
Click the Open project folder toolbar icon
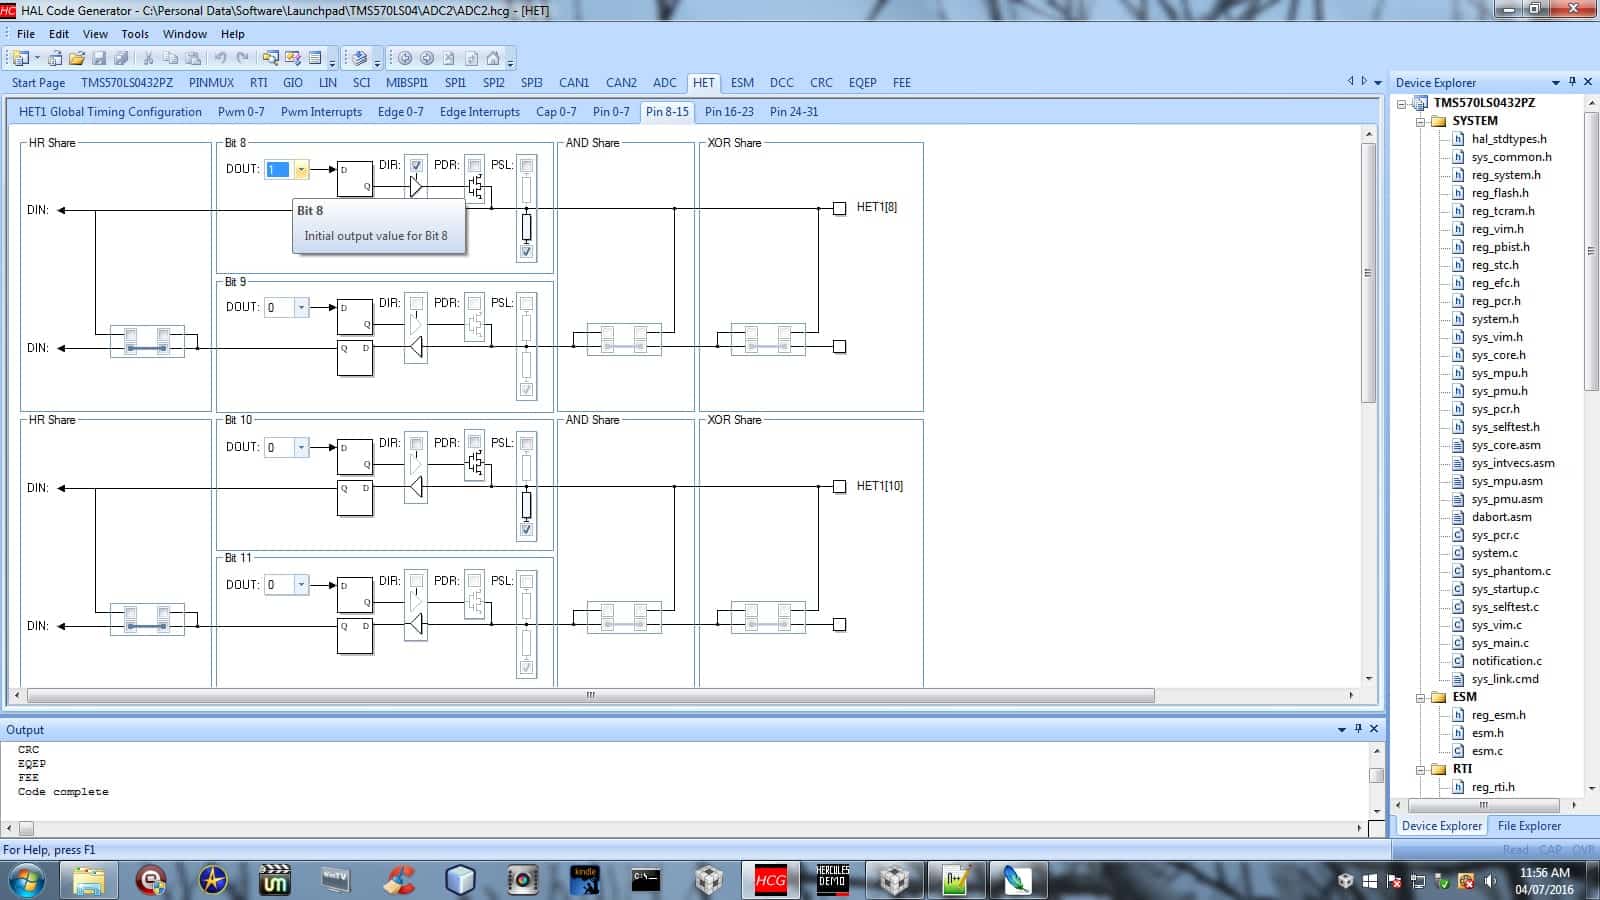pos(77,58)
